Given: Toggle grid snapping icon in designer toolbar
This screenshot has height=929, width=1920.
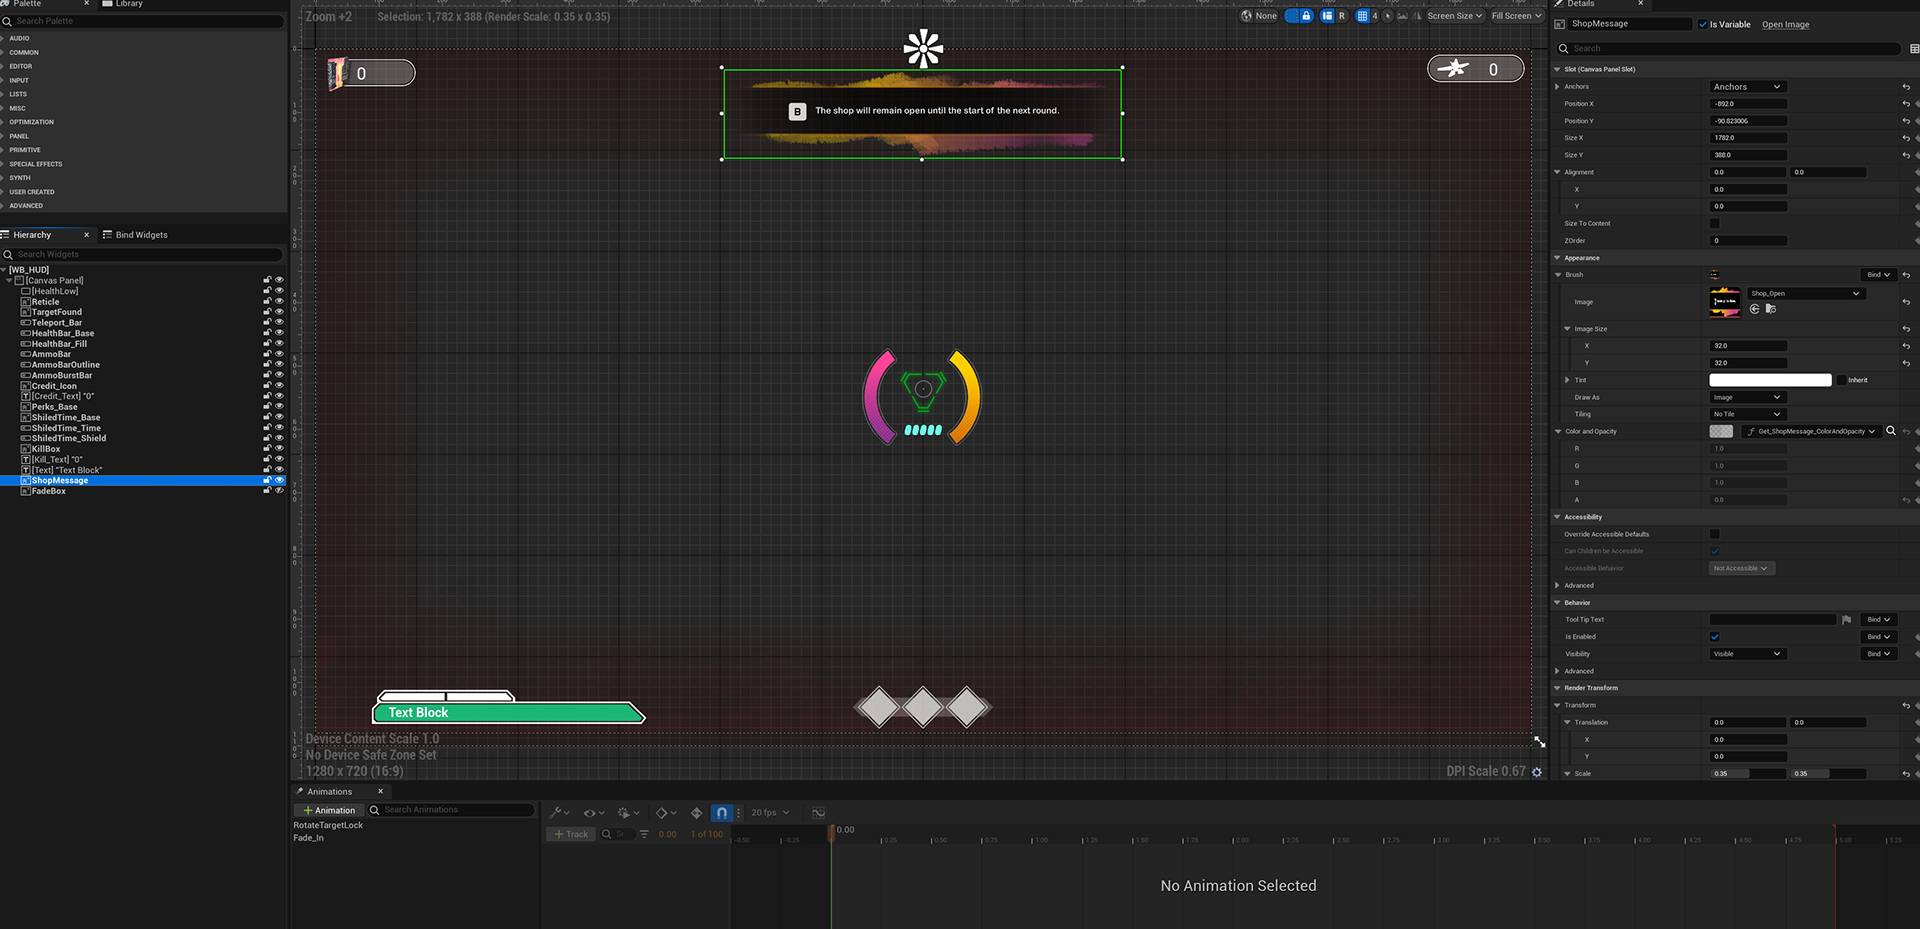Looking at the screenshot, I should point(1362,16).
